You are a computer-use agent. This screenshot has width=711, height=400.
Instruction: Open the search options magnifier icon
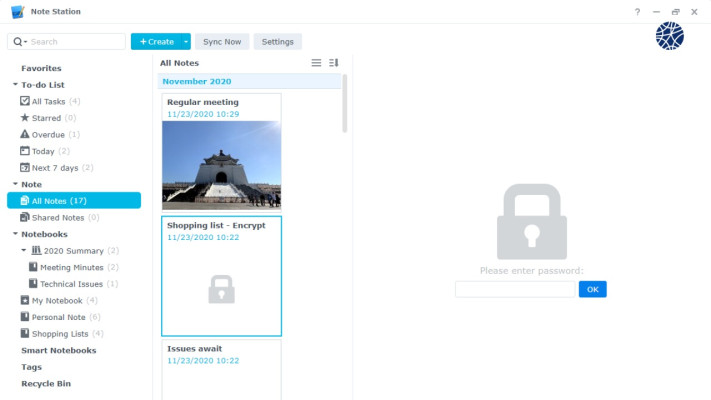point(19,42)
